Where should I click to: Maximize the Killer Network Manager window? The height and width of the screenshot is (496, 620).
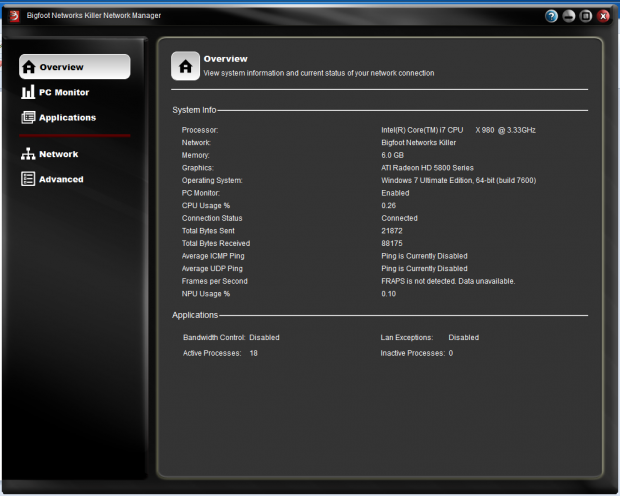(x=586, y=16)
